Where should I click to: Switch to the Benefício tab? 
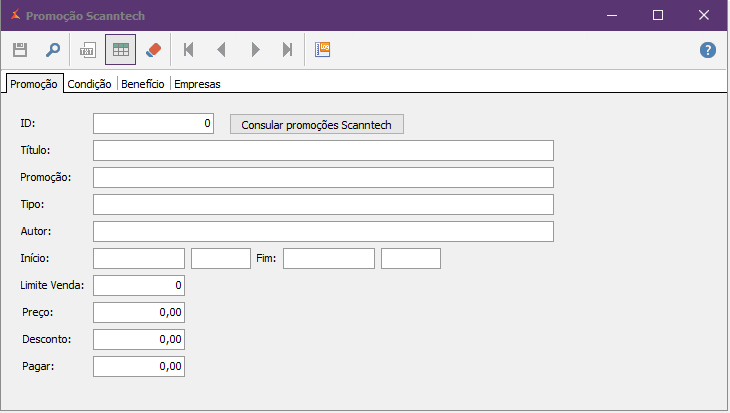(142, 84)
